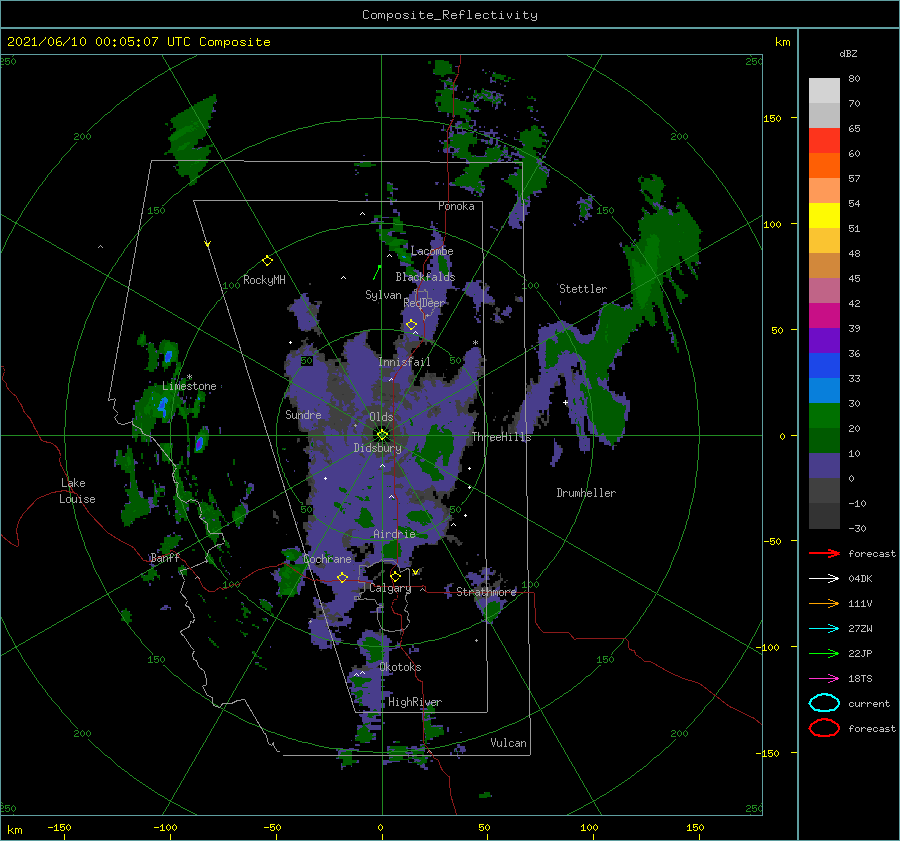Click the Banff label
The height and width of the screenshot is (841, 900).
[x=165, y=557]
